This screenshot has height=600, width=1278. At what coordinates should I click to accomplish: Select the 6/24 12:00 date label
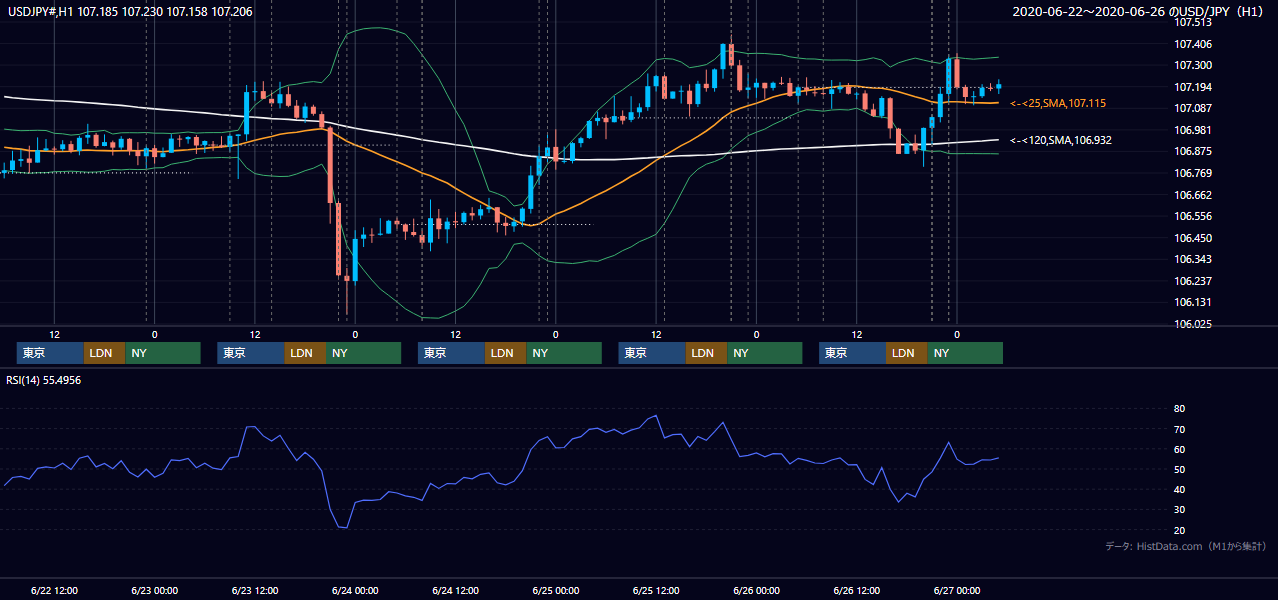[x=456, y=590]
